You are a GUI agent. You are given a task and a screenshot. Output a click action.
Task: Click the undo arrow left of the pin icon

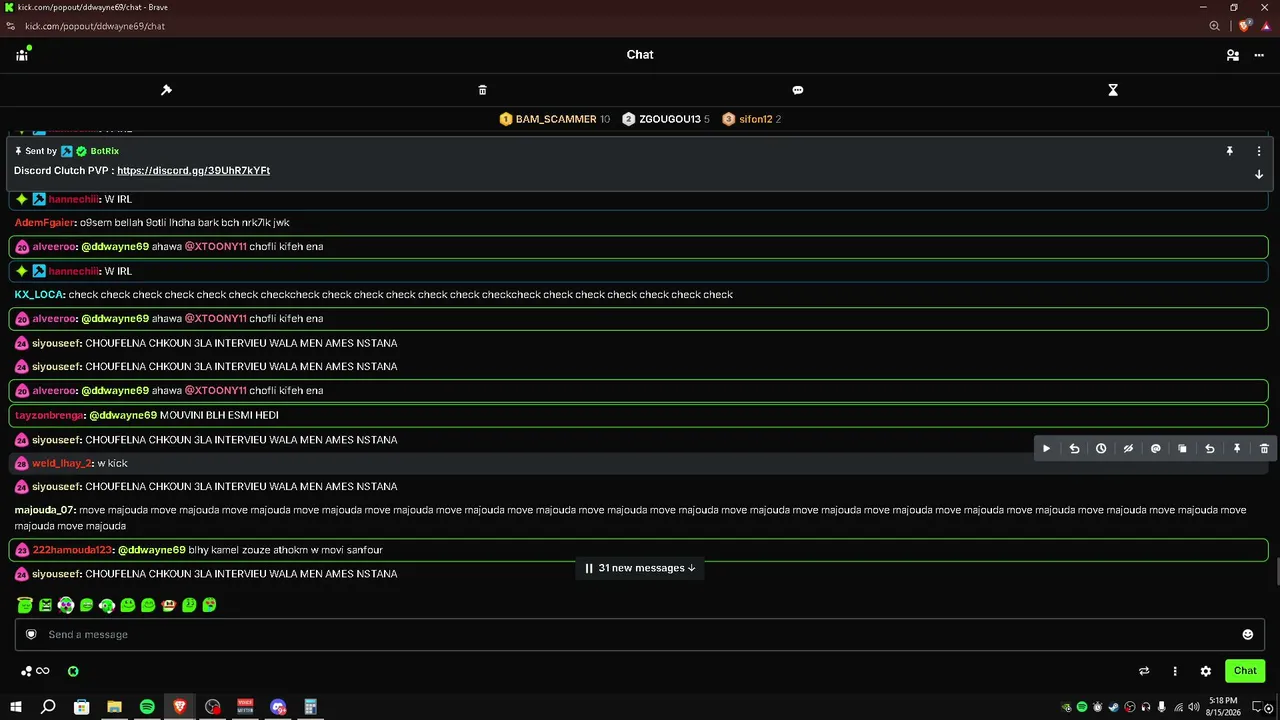1209,449
